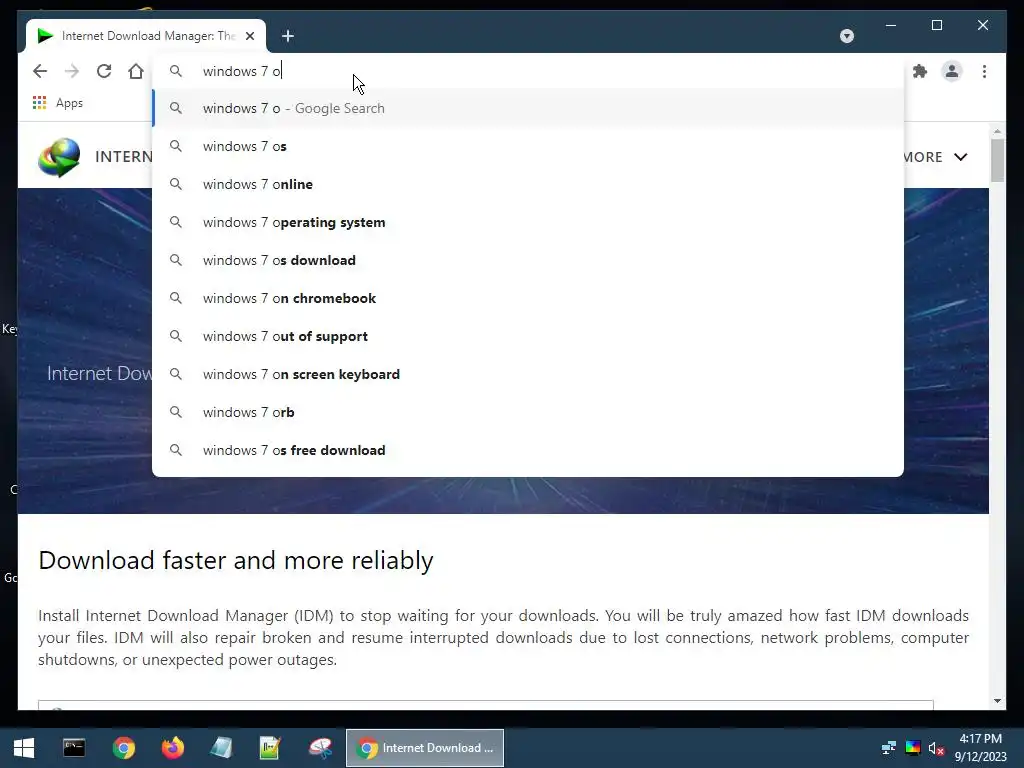The width and height of the screenshot is (1024, 768).
Task: Click the 'Download faster and more reliably' heading
Action: [236, 560]
